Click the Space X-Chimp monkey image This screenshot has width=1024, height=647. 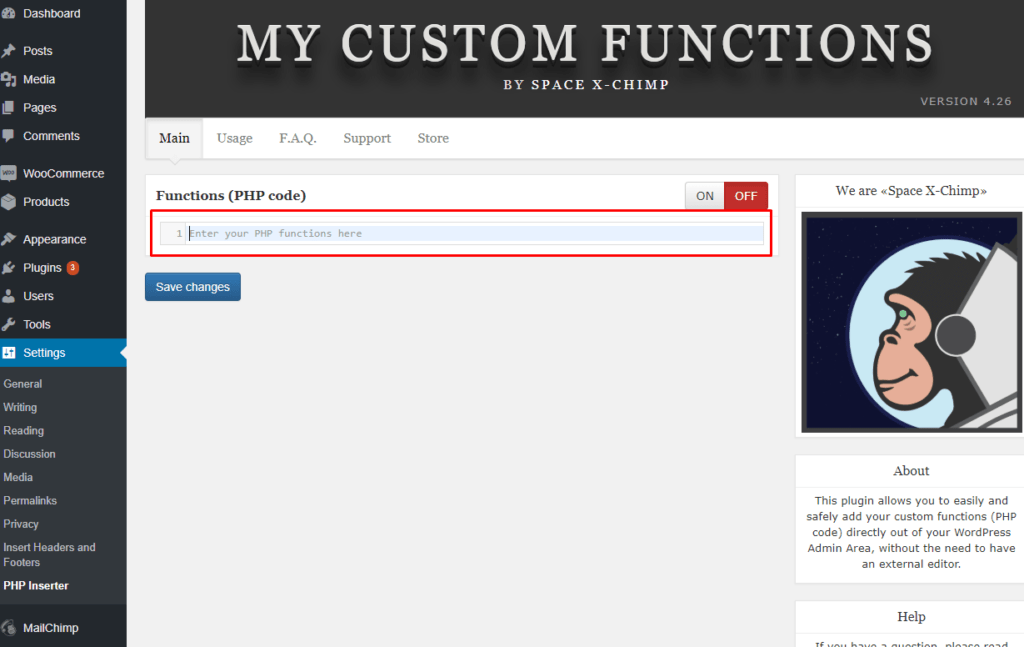[x=911, y=322]
